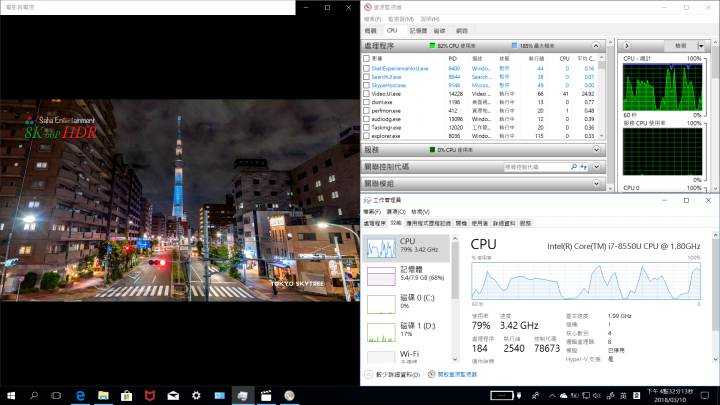Click the OneDrive cloud icon in the tray

563,395
